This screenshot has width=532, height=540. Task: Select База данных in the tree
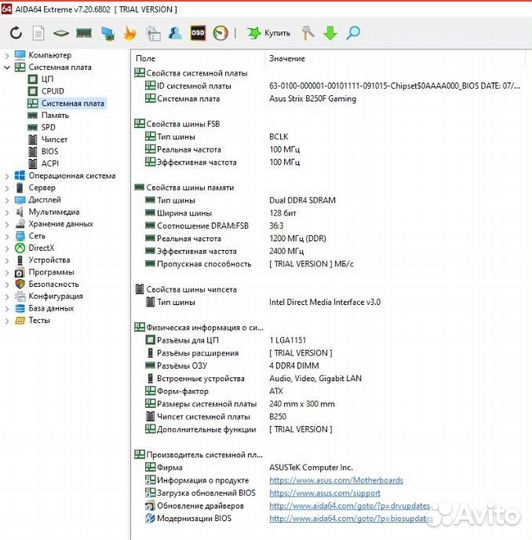pyautogui.click(x=51, y=308)
